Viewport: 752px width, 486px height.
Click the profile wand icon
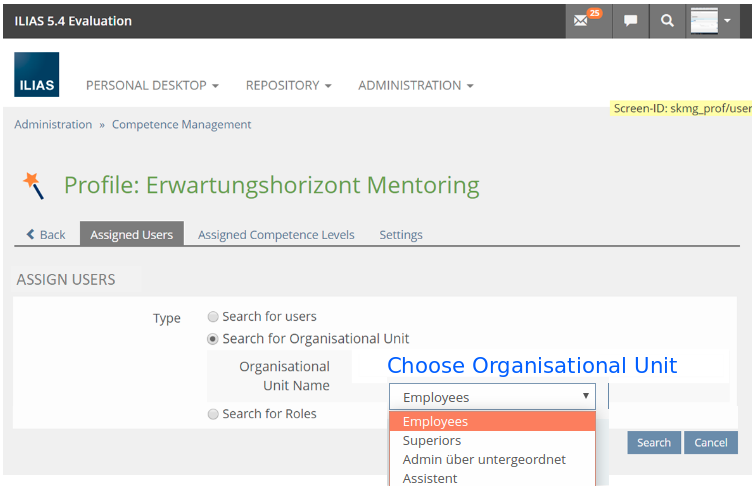click(33, 185)
